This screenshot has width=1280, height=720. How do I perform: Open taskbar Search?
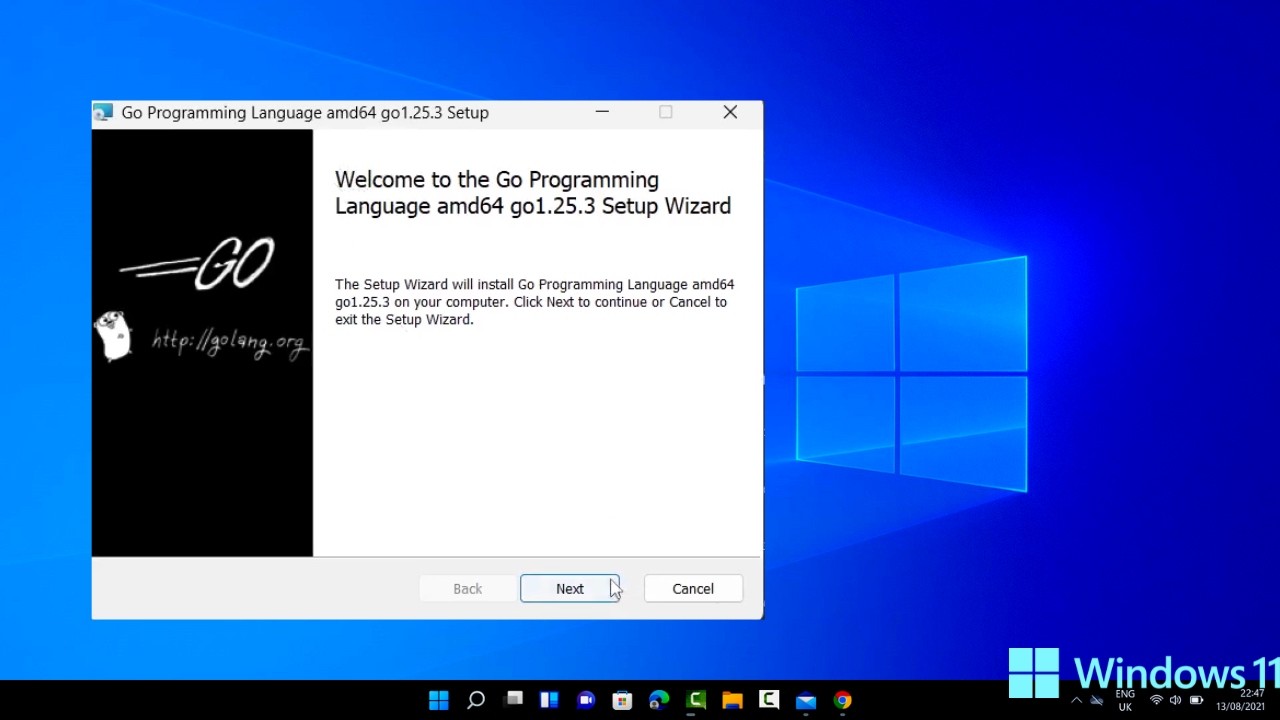(476, 700)
